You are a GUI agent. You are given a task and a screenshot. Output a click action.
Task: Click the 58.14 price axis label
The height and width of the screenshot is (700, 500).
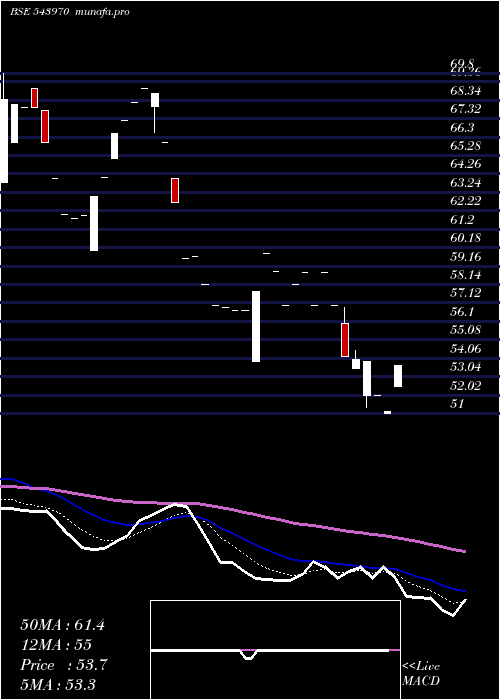[x=465, y=275]
